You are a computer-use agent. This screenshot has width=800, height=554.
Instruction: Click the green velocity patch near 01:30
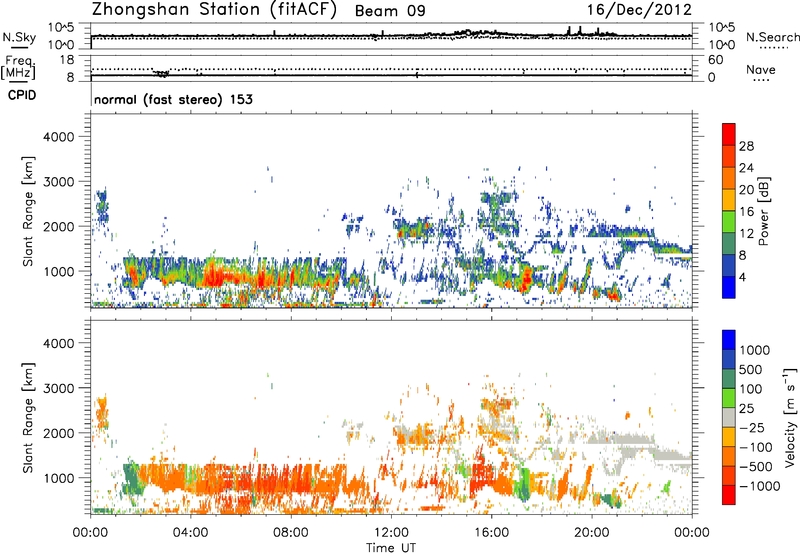(x=132, y=478)
